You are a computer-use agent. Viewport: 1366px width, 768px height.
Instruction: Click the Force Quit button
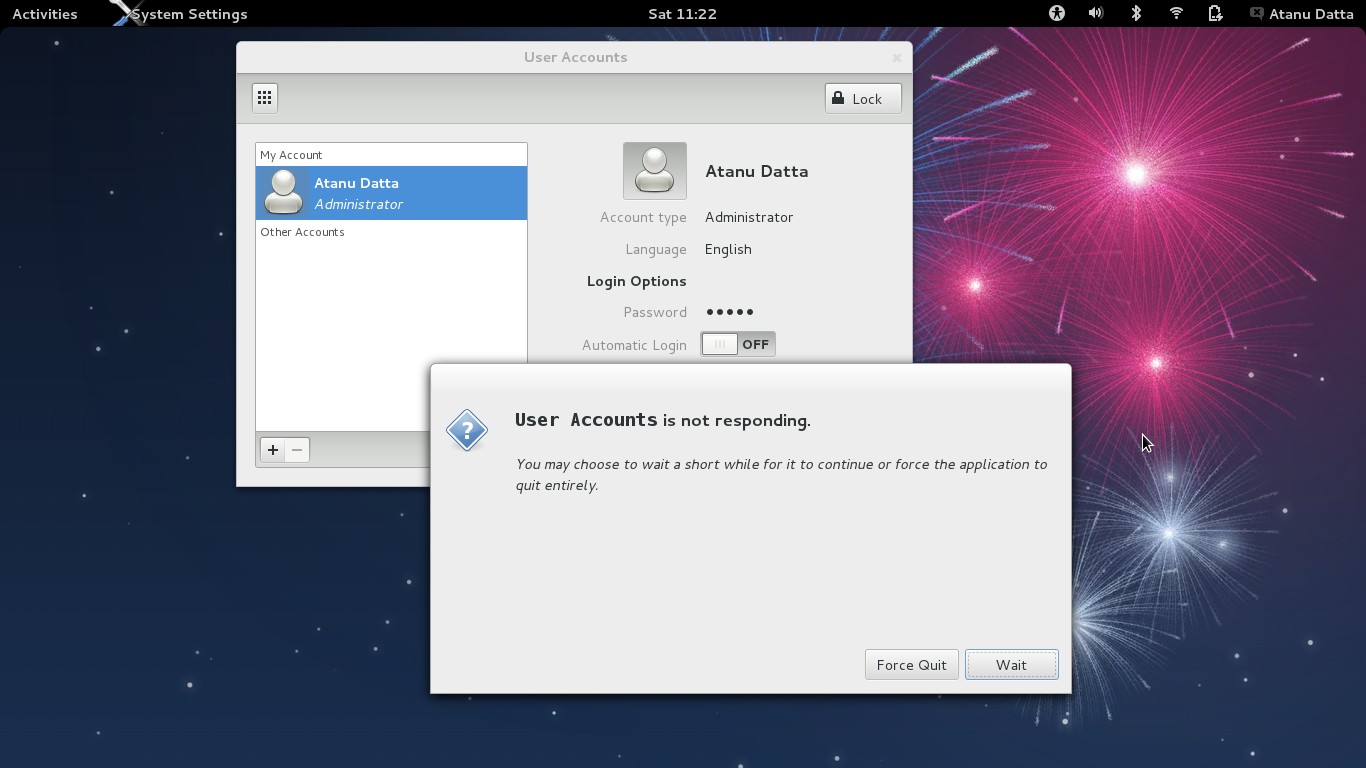911,665
